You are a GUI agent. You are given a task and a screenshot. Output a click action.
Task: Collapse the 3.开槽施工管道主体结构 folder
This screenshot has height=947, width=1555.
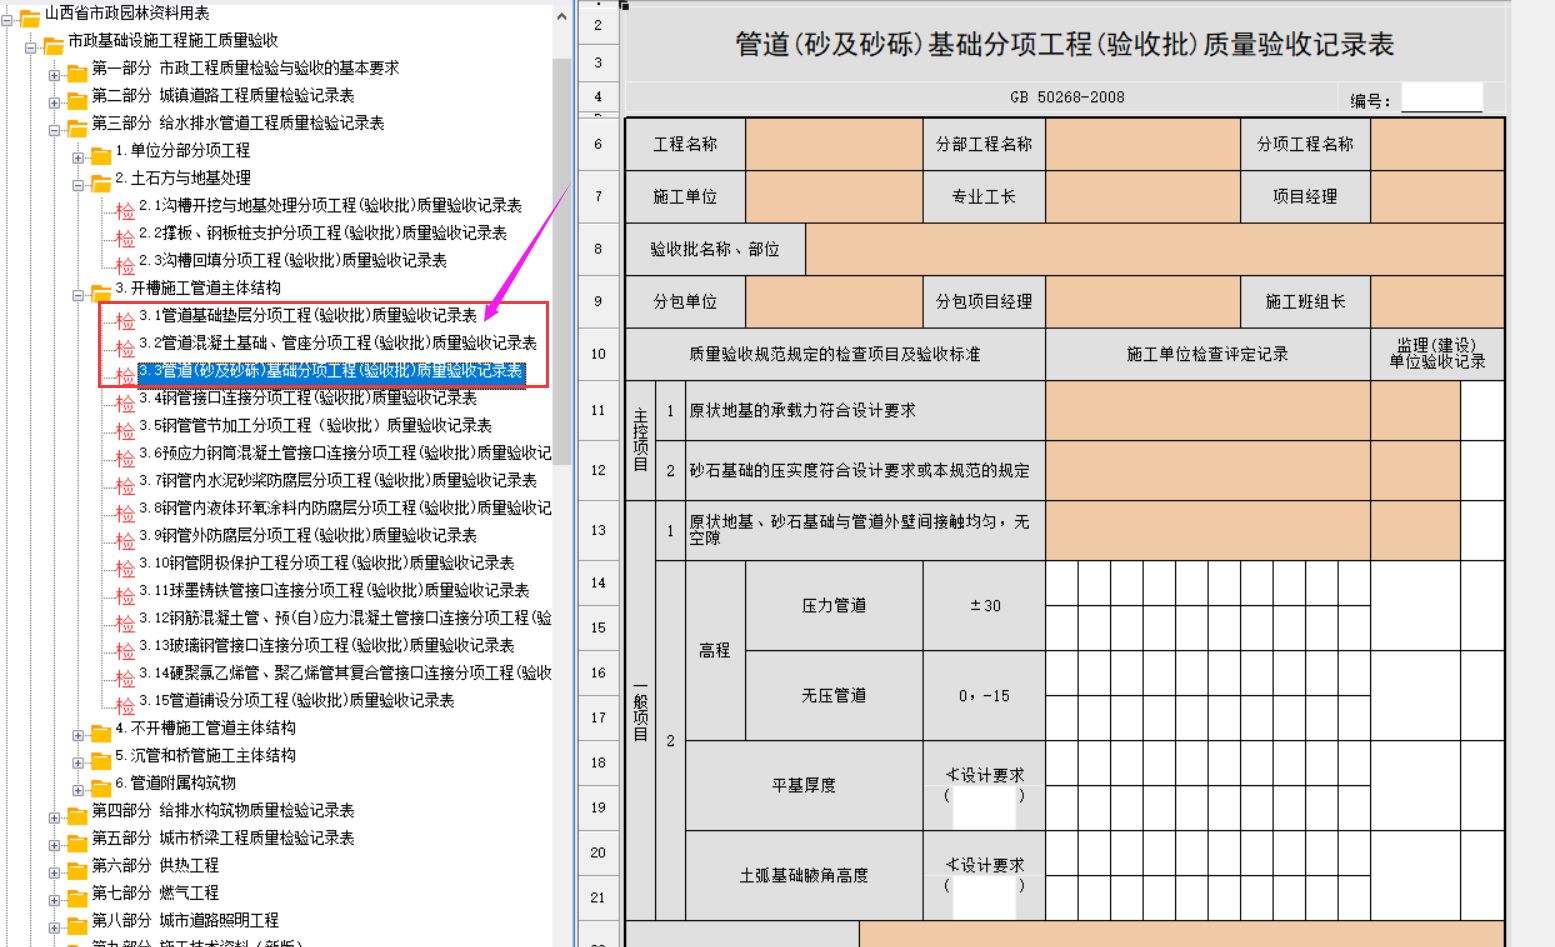(x=78, y=295)
